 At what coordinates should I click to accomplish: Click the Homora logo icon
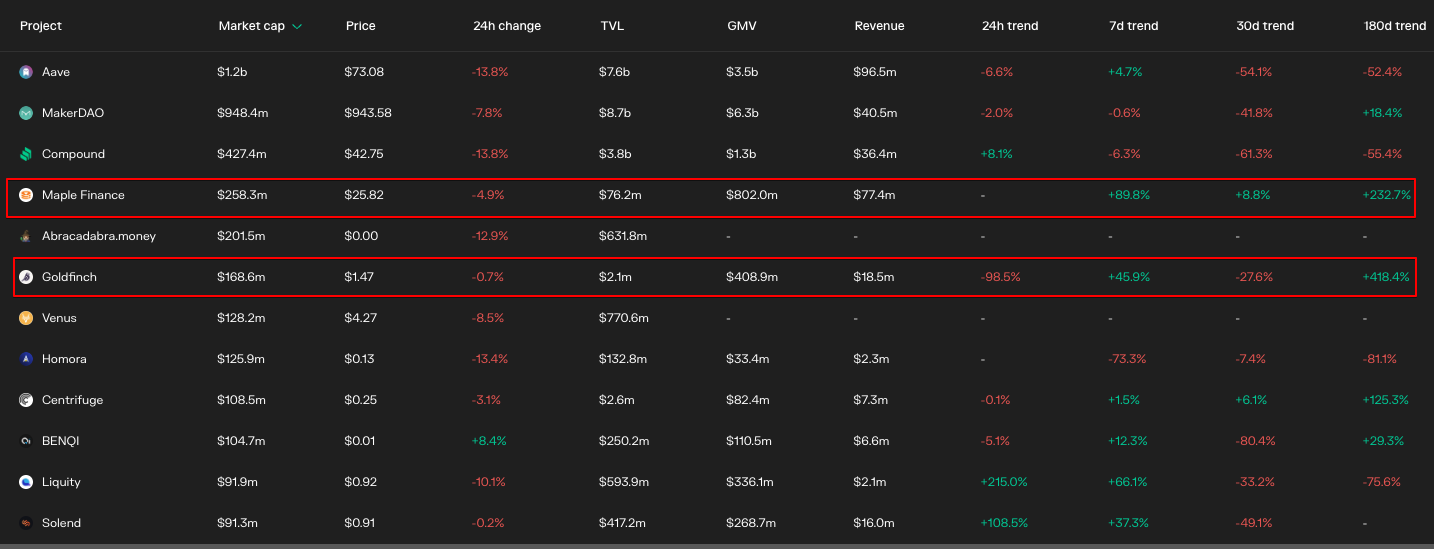click(26, 359)
